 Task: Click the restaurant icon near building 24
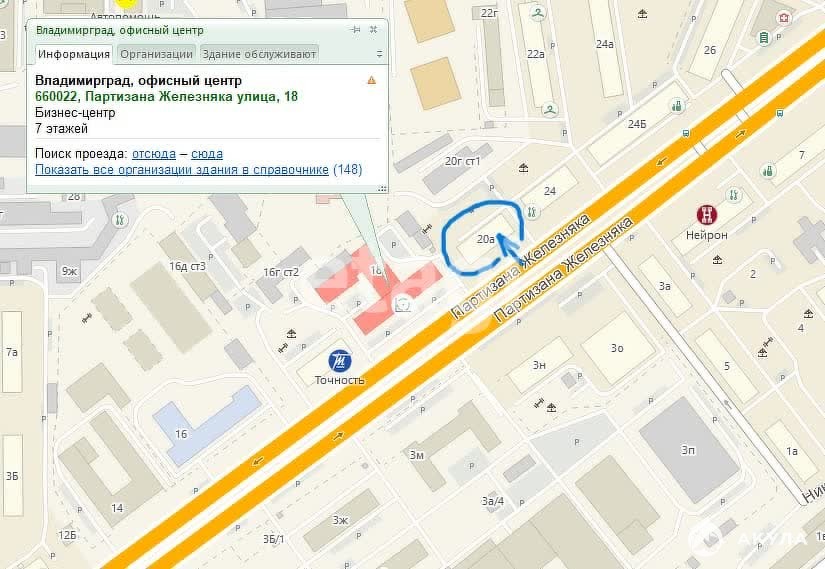tap(531, 212)
